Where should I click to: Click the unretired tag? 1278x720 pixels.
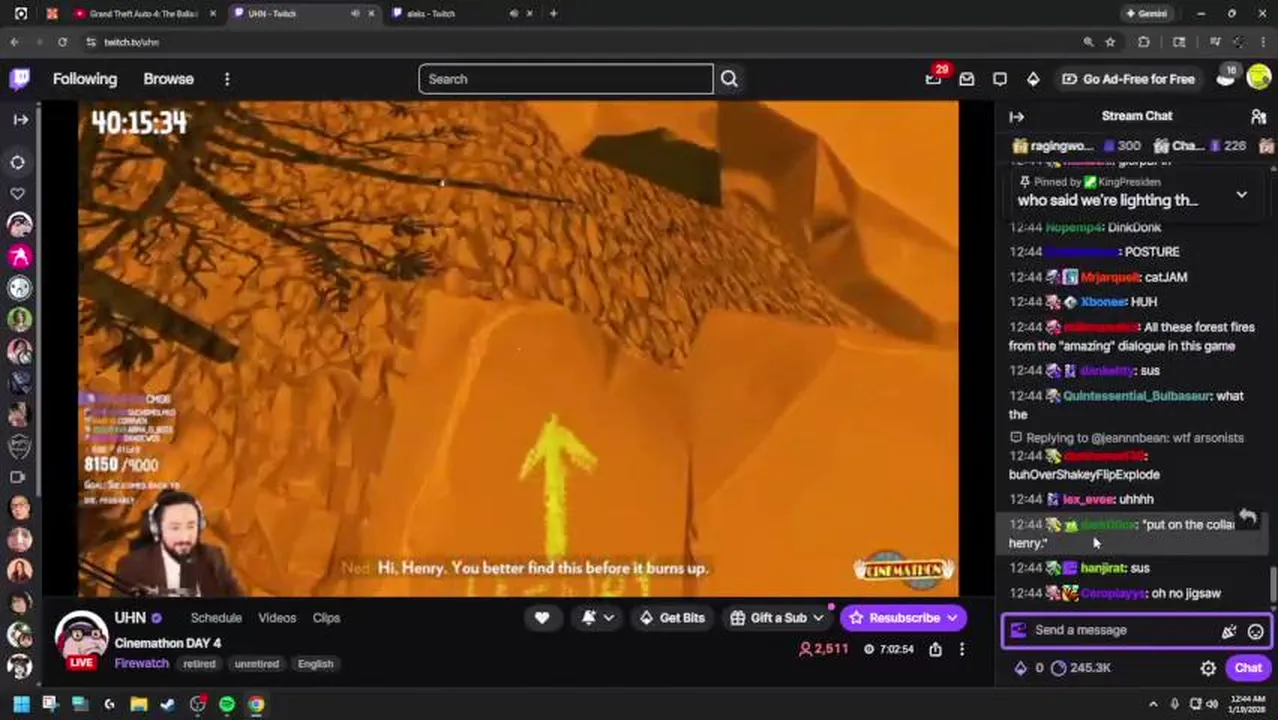pyautogui.click(x=256, y=664)
